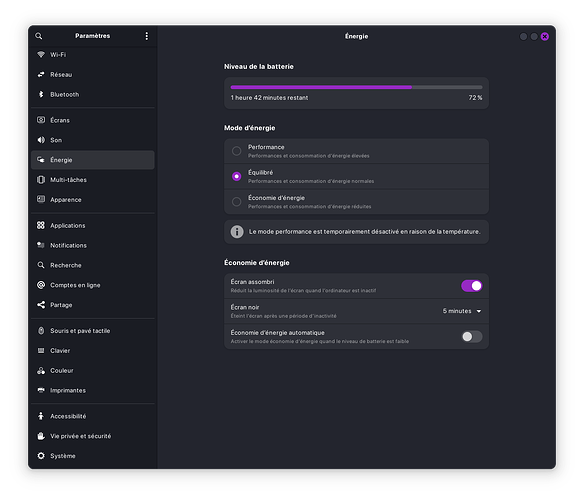Click the Clavier keyboard icon
Viewport: 584px width, 500px height.
coord(41,351)
